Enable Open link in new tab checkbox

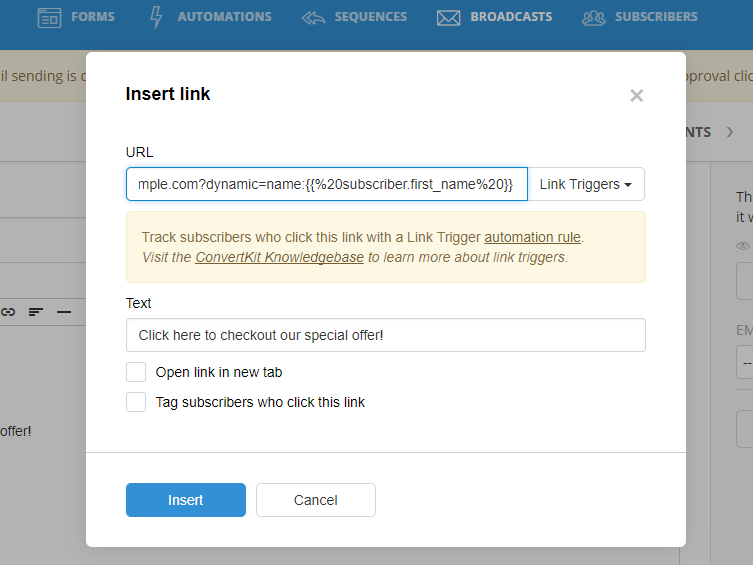[x=136, y=372]
